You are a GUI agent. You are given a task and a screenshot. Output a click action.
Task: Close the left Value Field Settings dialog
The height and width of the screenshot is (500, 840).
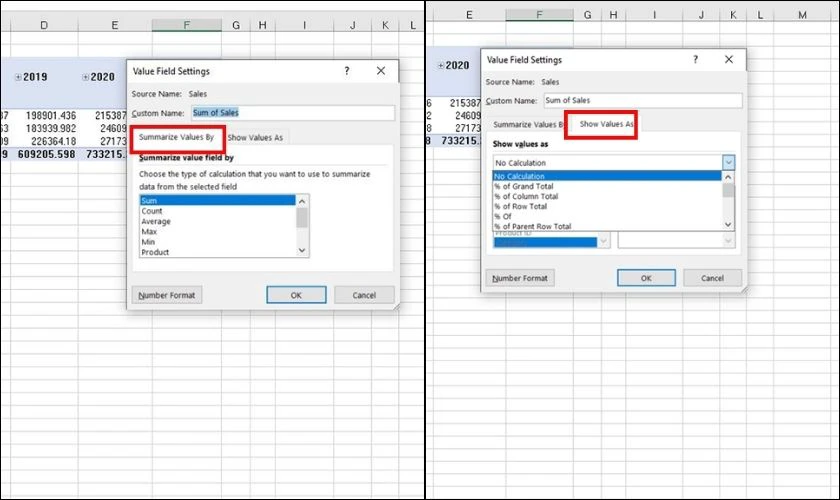tap(381, 71)
